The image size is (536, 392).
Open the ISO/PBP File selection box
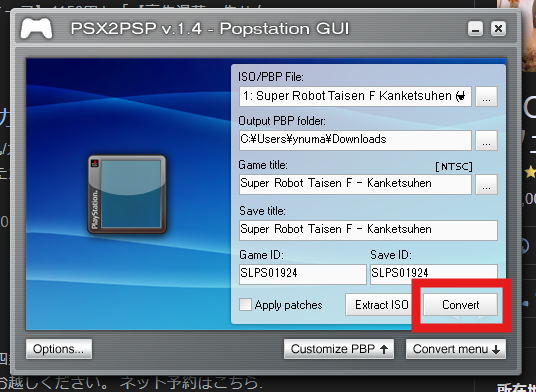coord(355,97)
